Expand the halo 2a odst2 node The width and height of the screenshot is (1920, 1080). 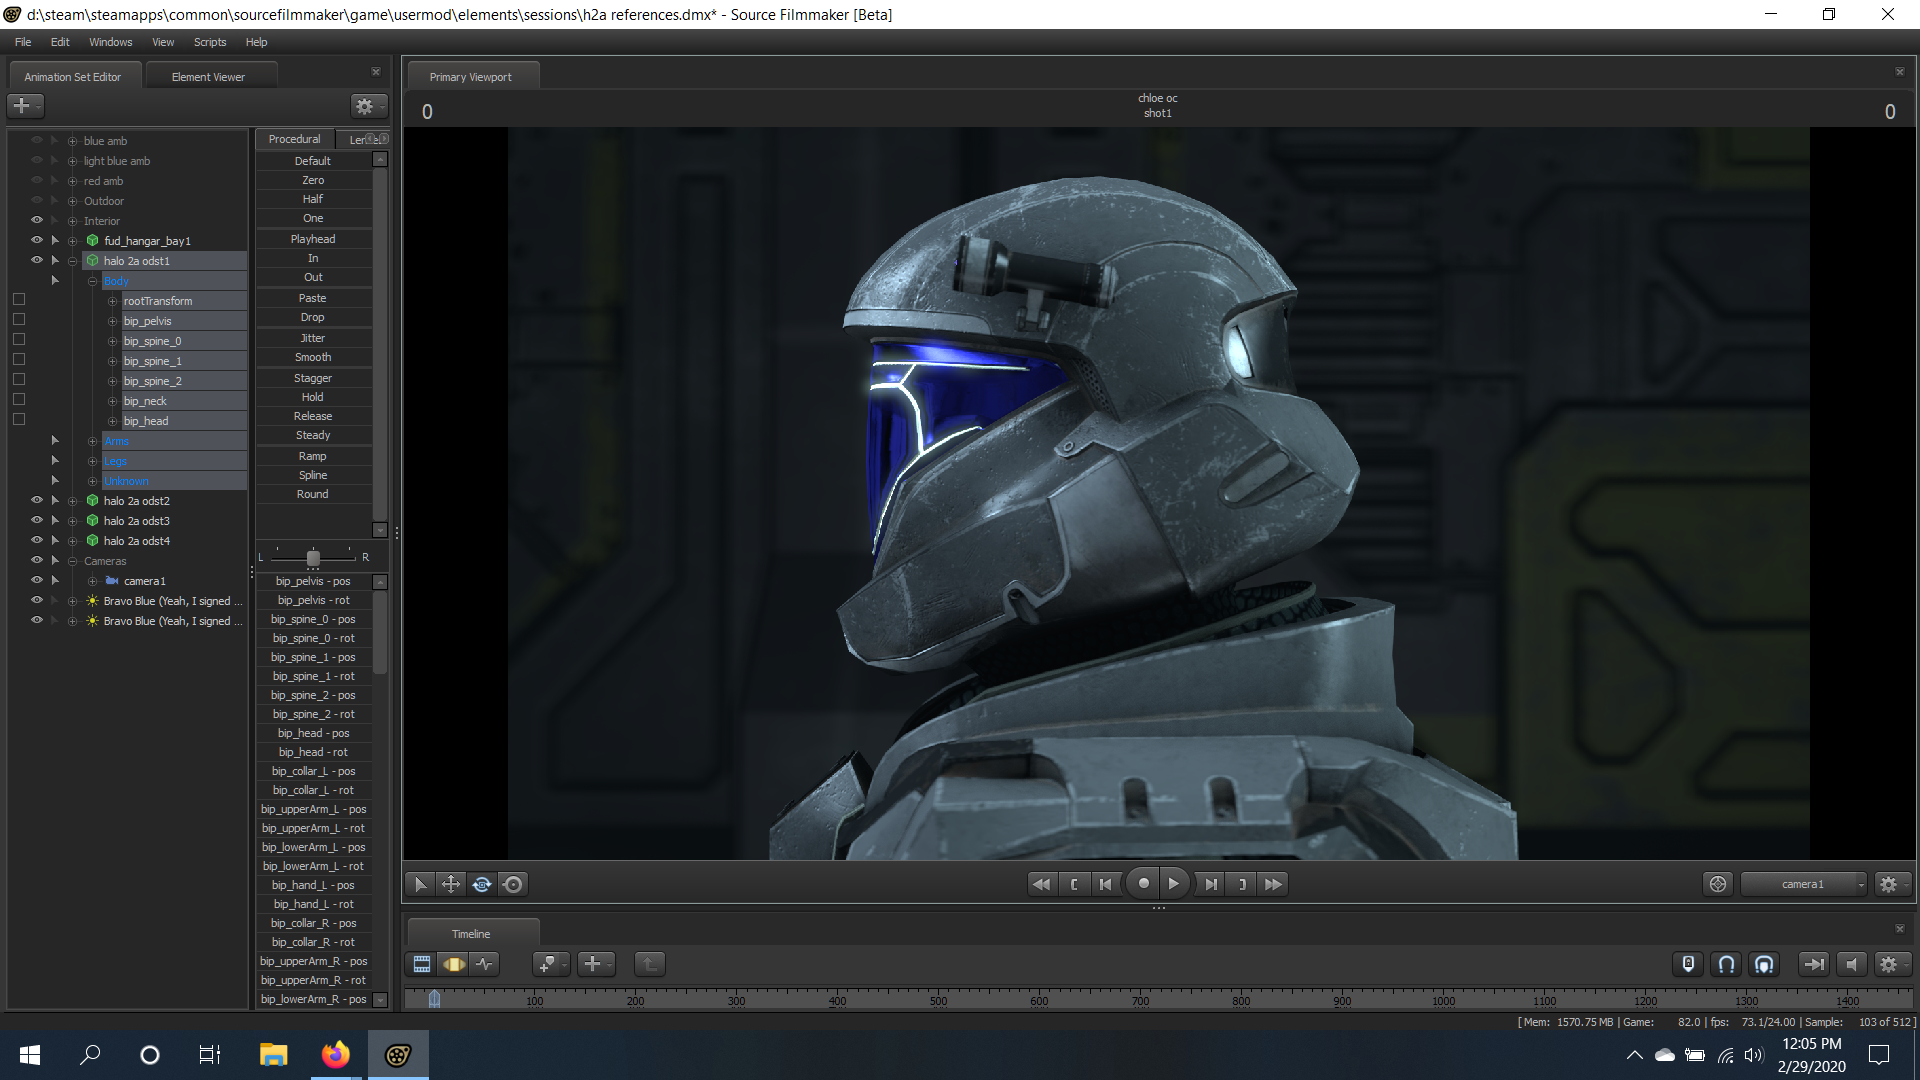[x=73, y=501]
